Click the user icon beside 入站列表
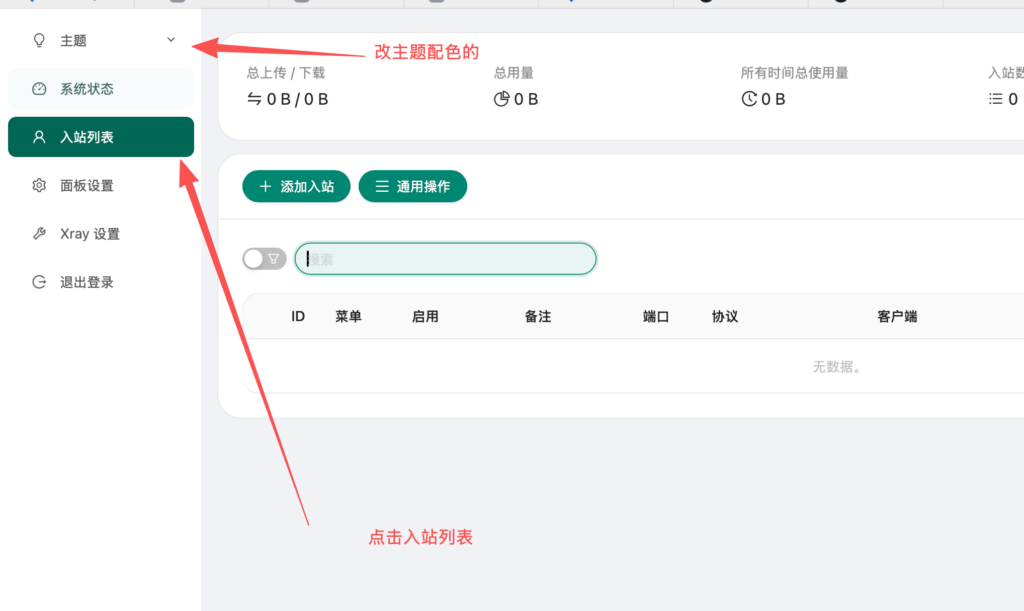This screenshot has height=611, width=1024. [39, 137]
